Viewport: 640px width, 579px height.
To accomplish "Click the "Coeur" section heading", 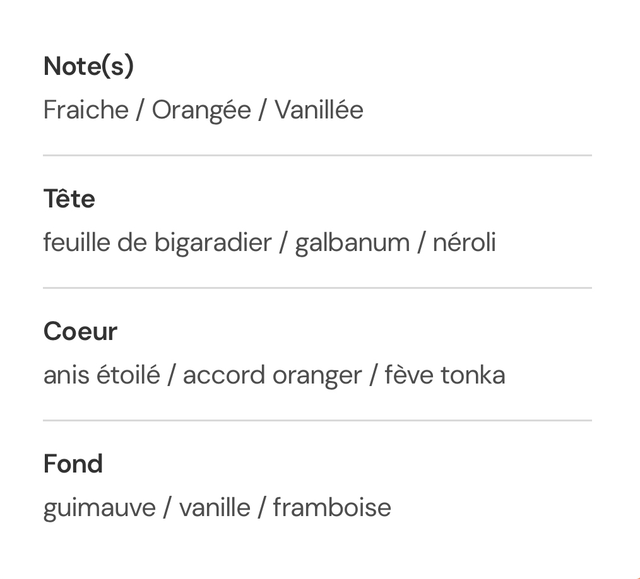I will [80, 332].
